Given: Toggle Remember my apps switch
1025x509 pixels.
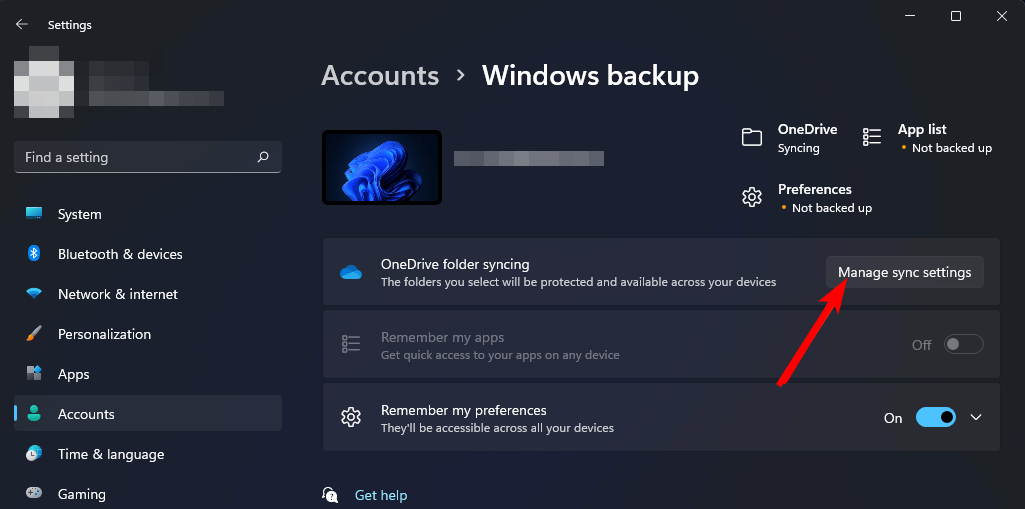Looking at the screenshot, I should 964,344.
